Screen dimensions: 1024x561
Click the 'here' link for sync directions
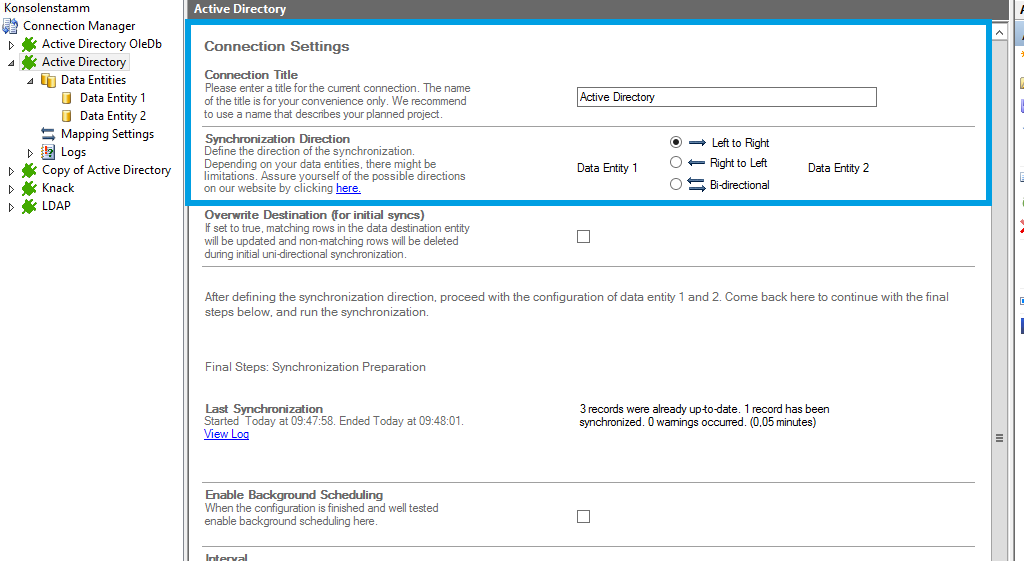(x=347, y=188)
